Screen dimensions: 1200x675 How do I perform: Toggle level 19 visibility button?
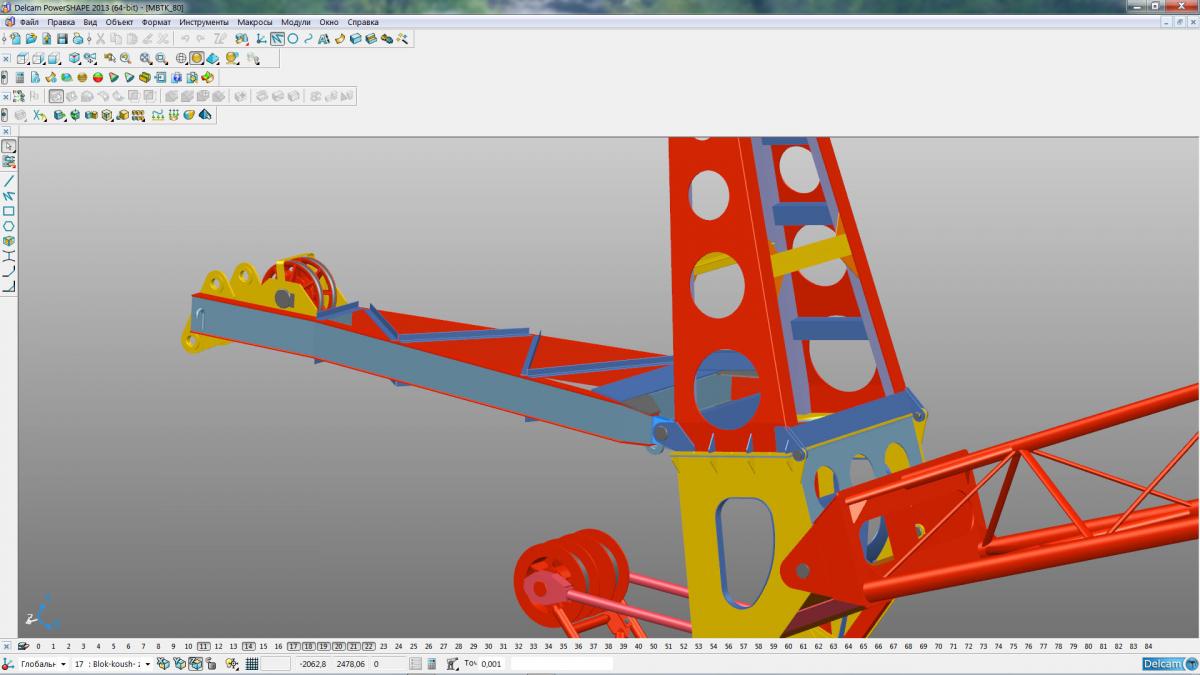[324, 646]
